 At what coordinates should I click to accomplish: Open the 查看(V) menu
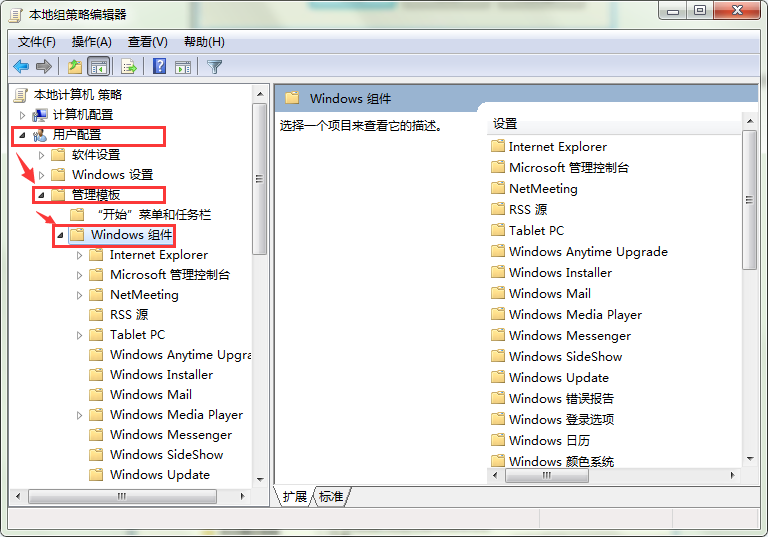point(147,41)
